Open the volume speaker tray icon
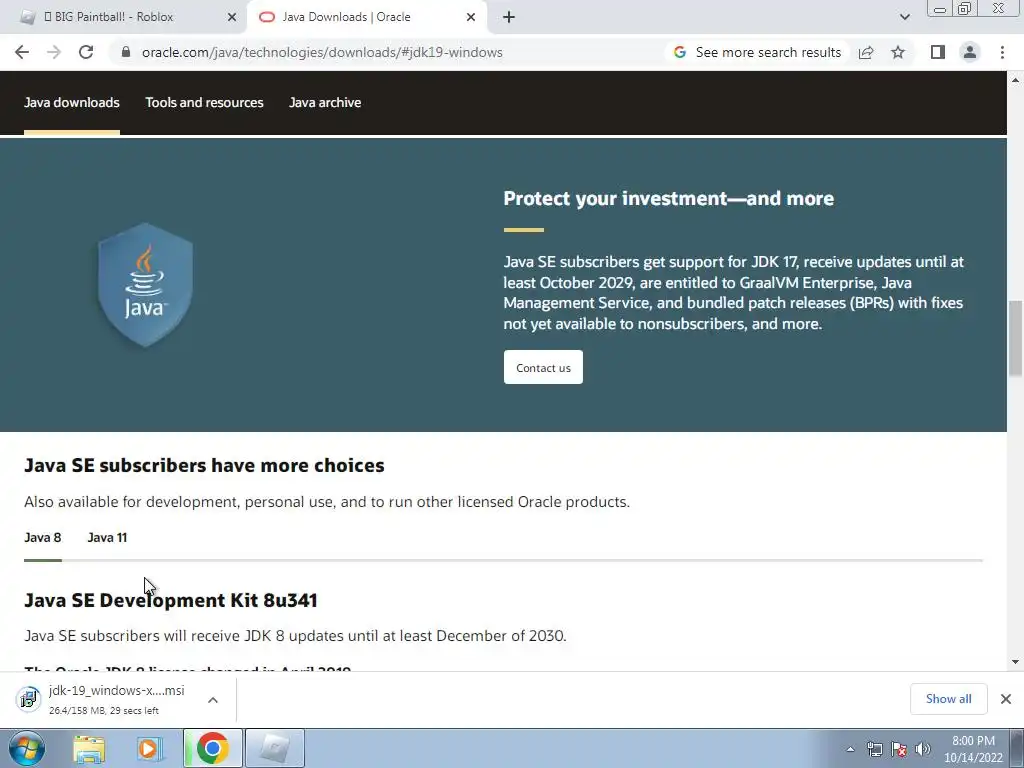 point(923,749)
